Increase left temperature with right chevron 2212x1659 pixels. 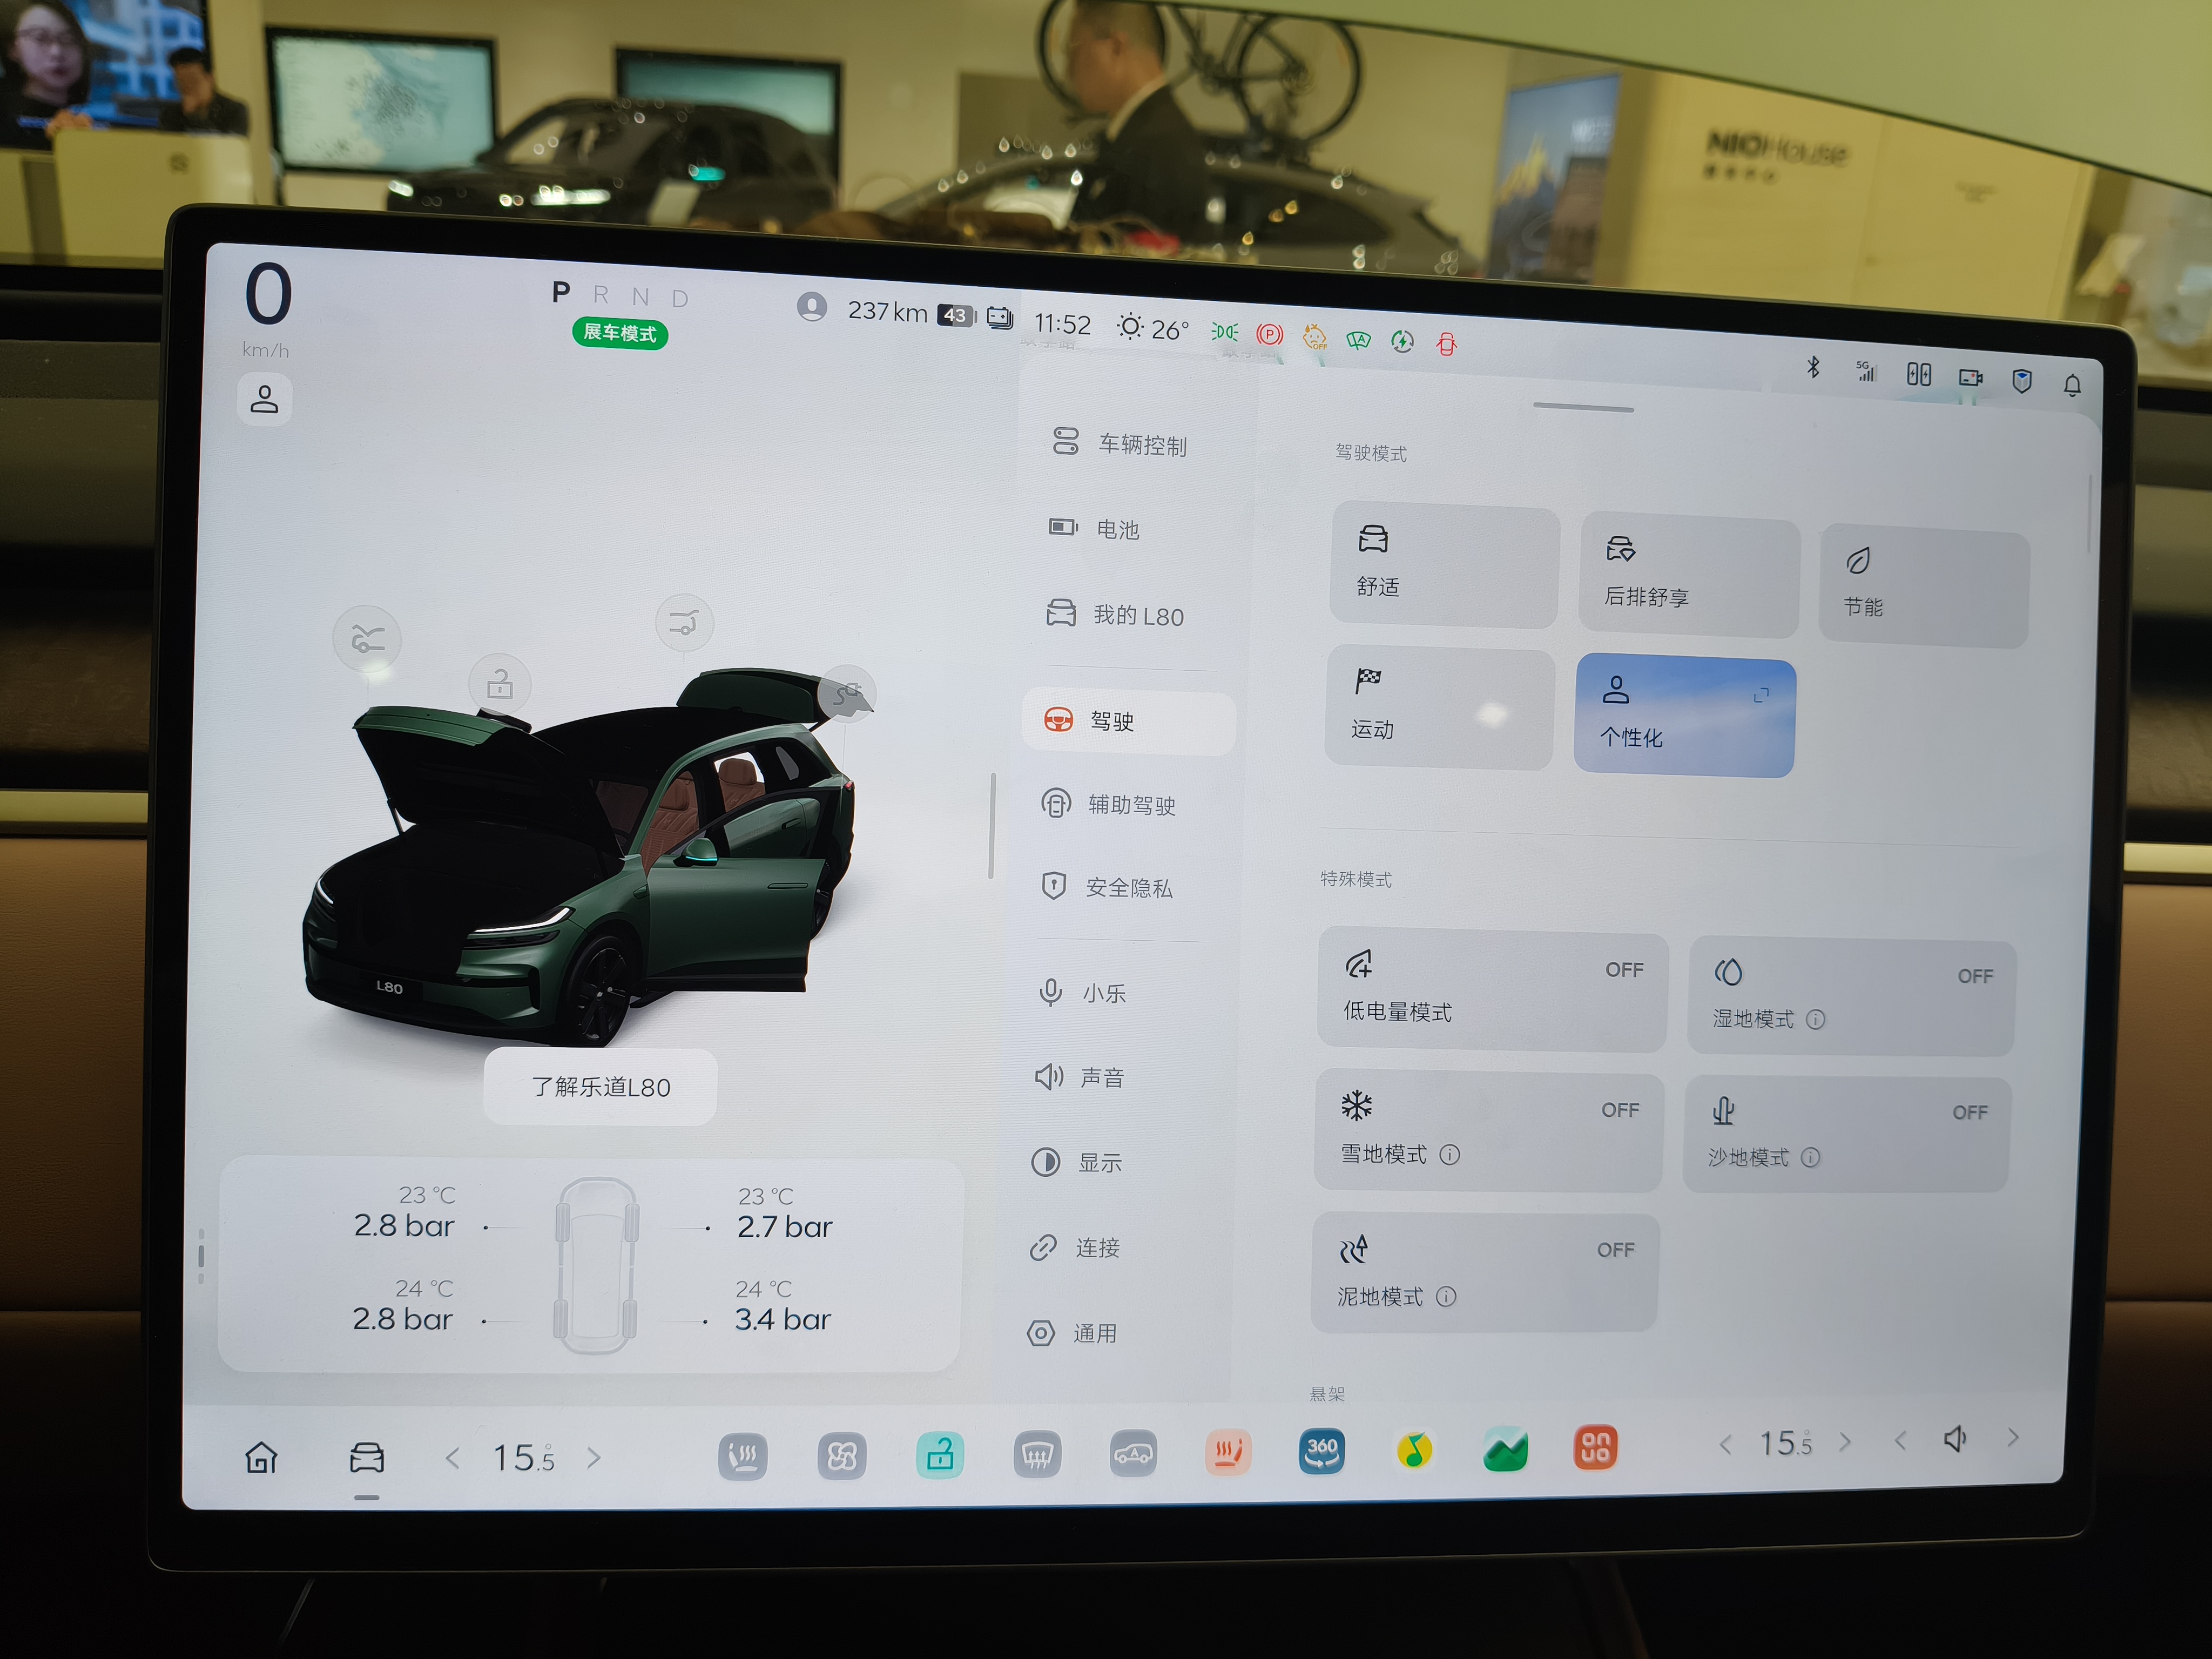click(x=594, y=1458)
